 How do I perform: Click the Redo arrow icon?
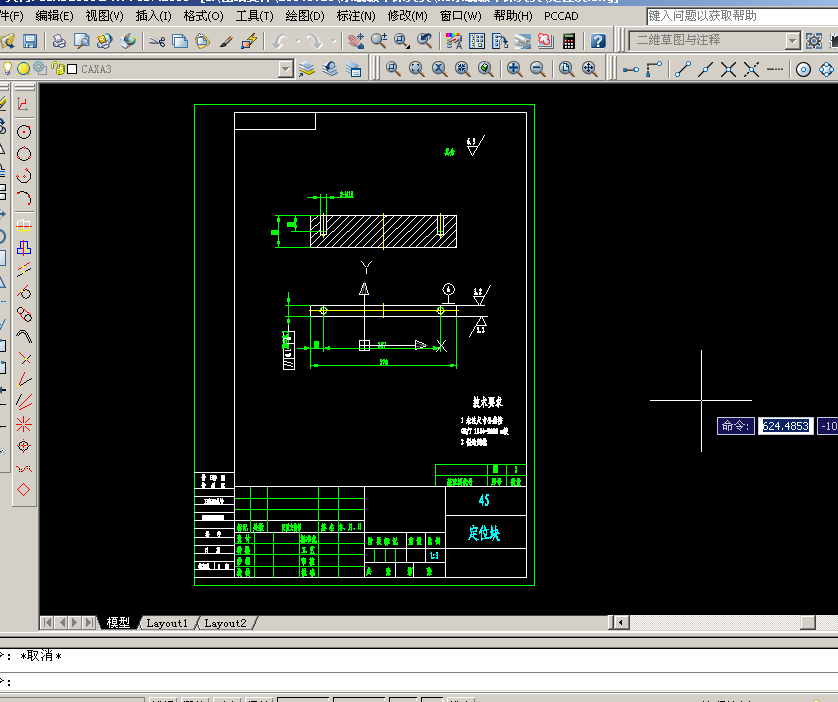[x=315, y=41]
